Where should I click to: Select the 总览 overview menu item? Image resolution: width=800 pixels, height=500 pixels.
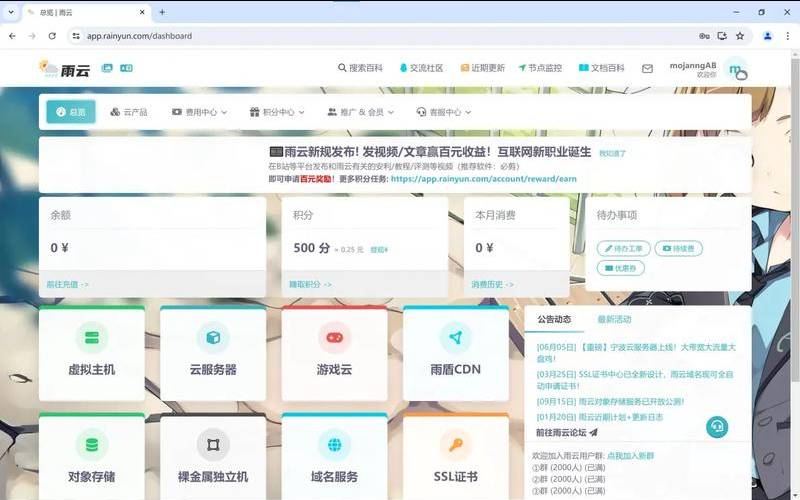[71, 112]
